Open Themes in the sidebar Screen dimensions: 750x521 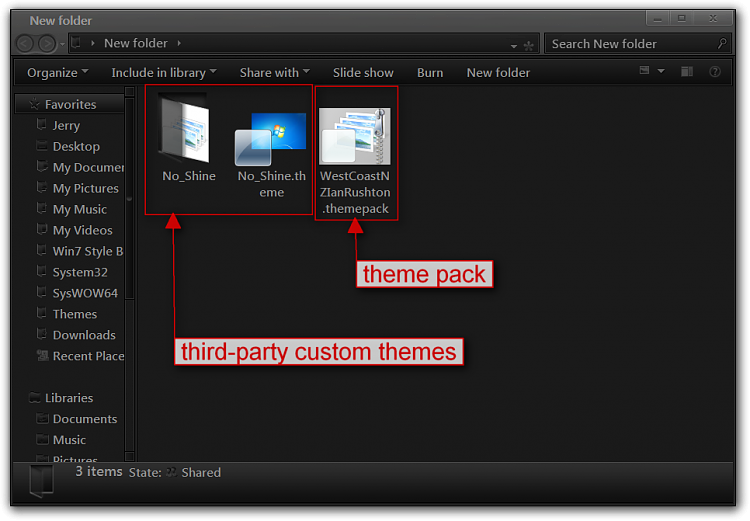click(75, 314)
